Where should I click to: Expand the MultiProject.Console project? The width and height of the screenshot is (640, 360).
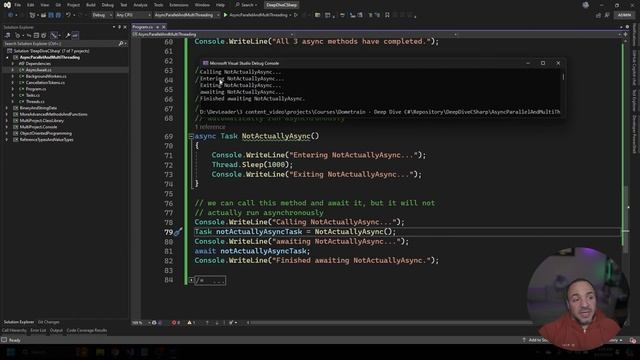(x=7, y=127)
